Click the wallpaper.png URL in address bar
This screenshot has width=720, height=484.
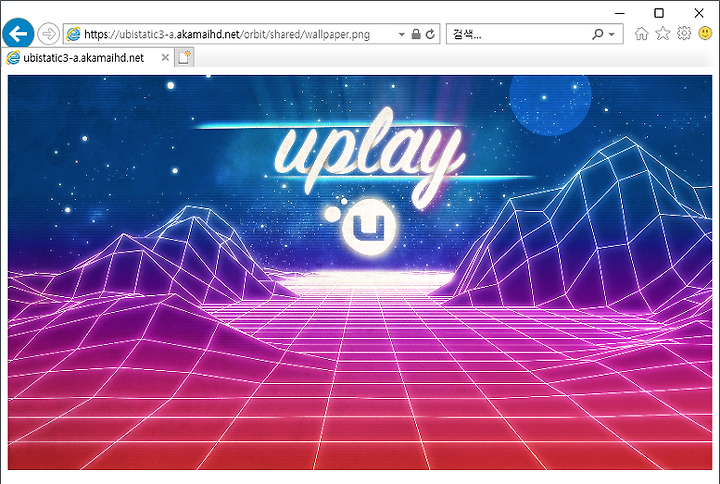(227, 34)
